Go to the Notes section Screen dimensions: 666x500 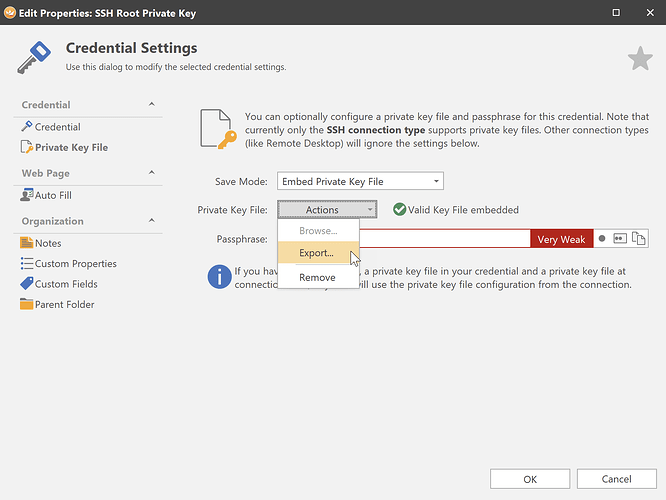coord(48,243)
